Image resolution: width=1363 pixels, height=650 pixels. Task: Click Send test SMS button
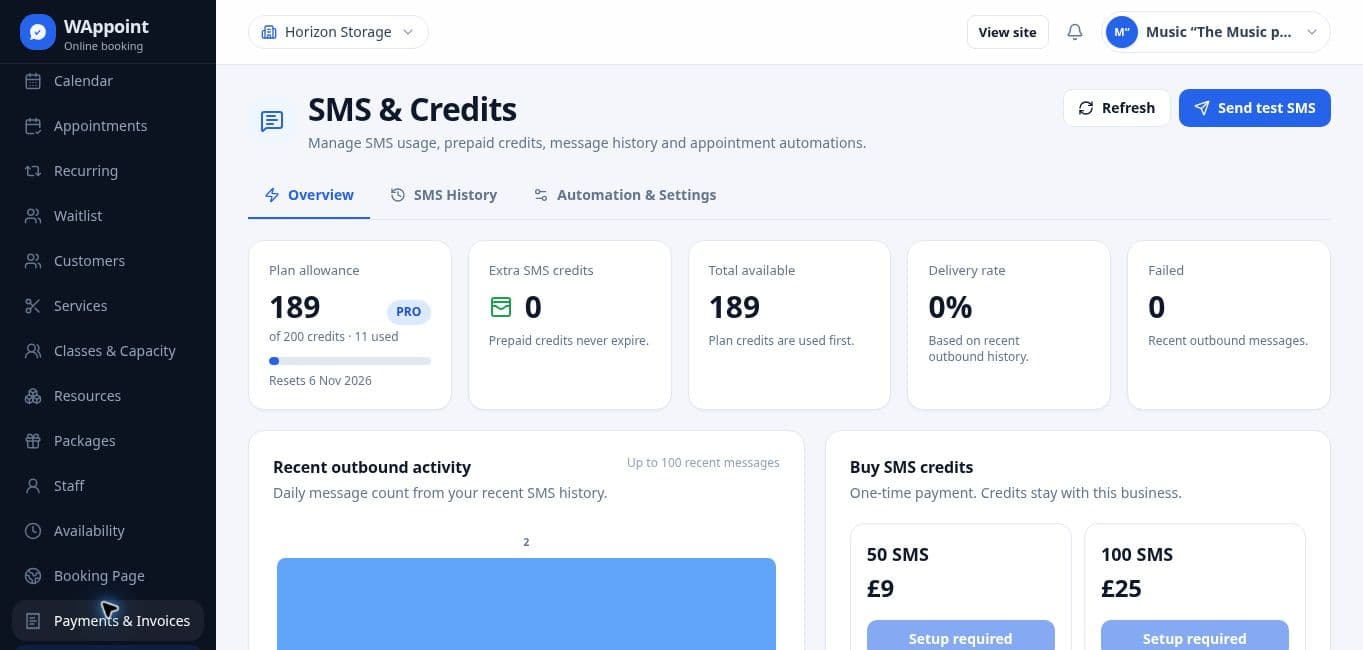click(x=1254, y=108)
